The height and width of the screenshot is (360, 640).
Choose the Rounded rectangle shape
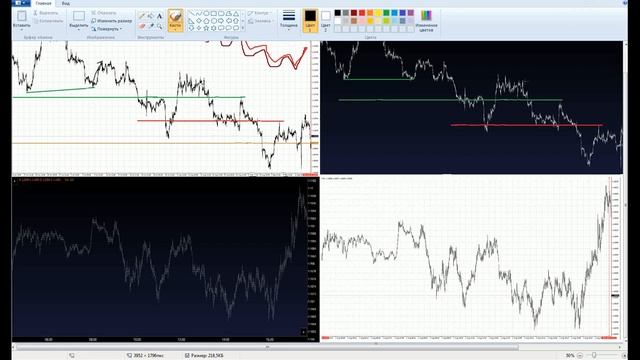coord(221,13)
